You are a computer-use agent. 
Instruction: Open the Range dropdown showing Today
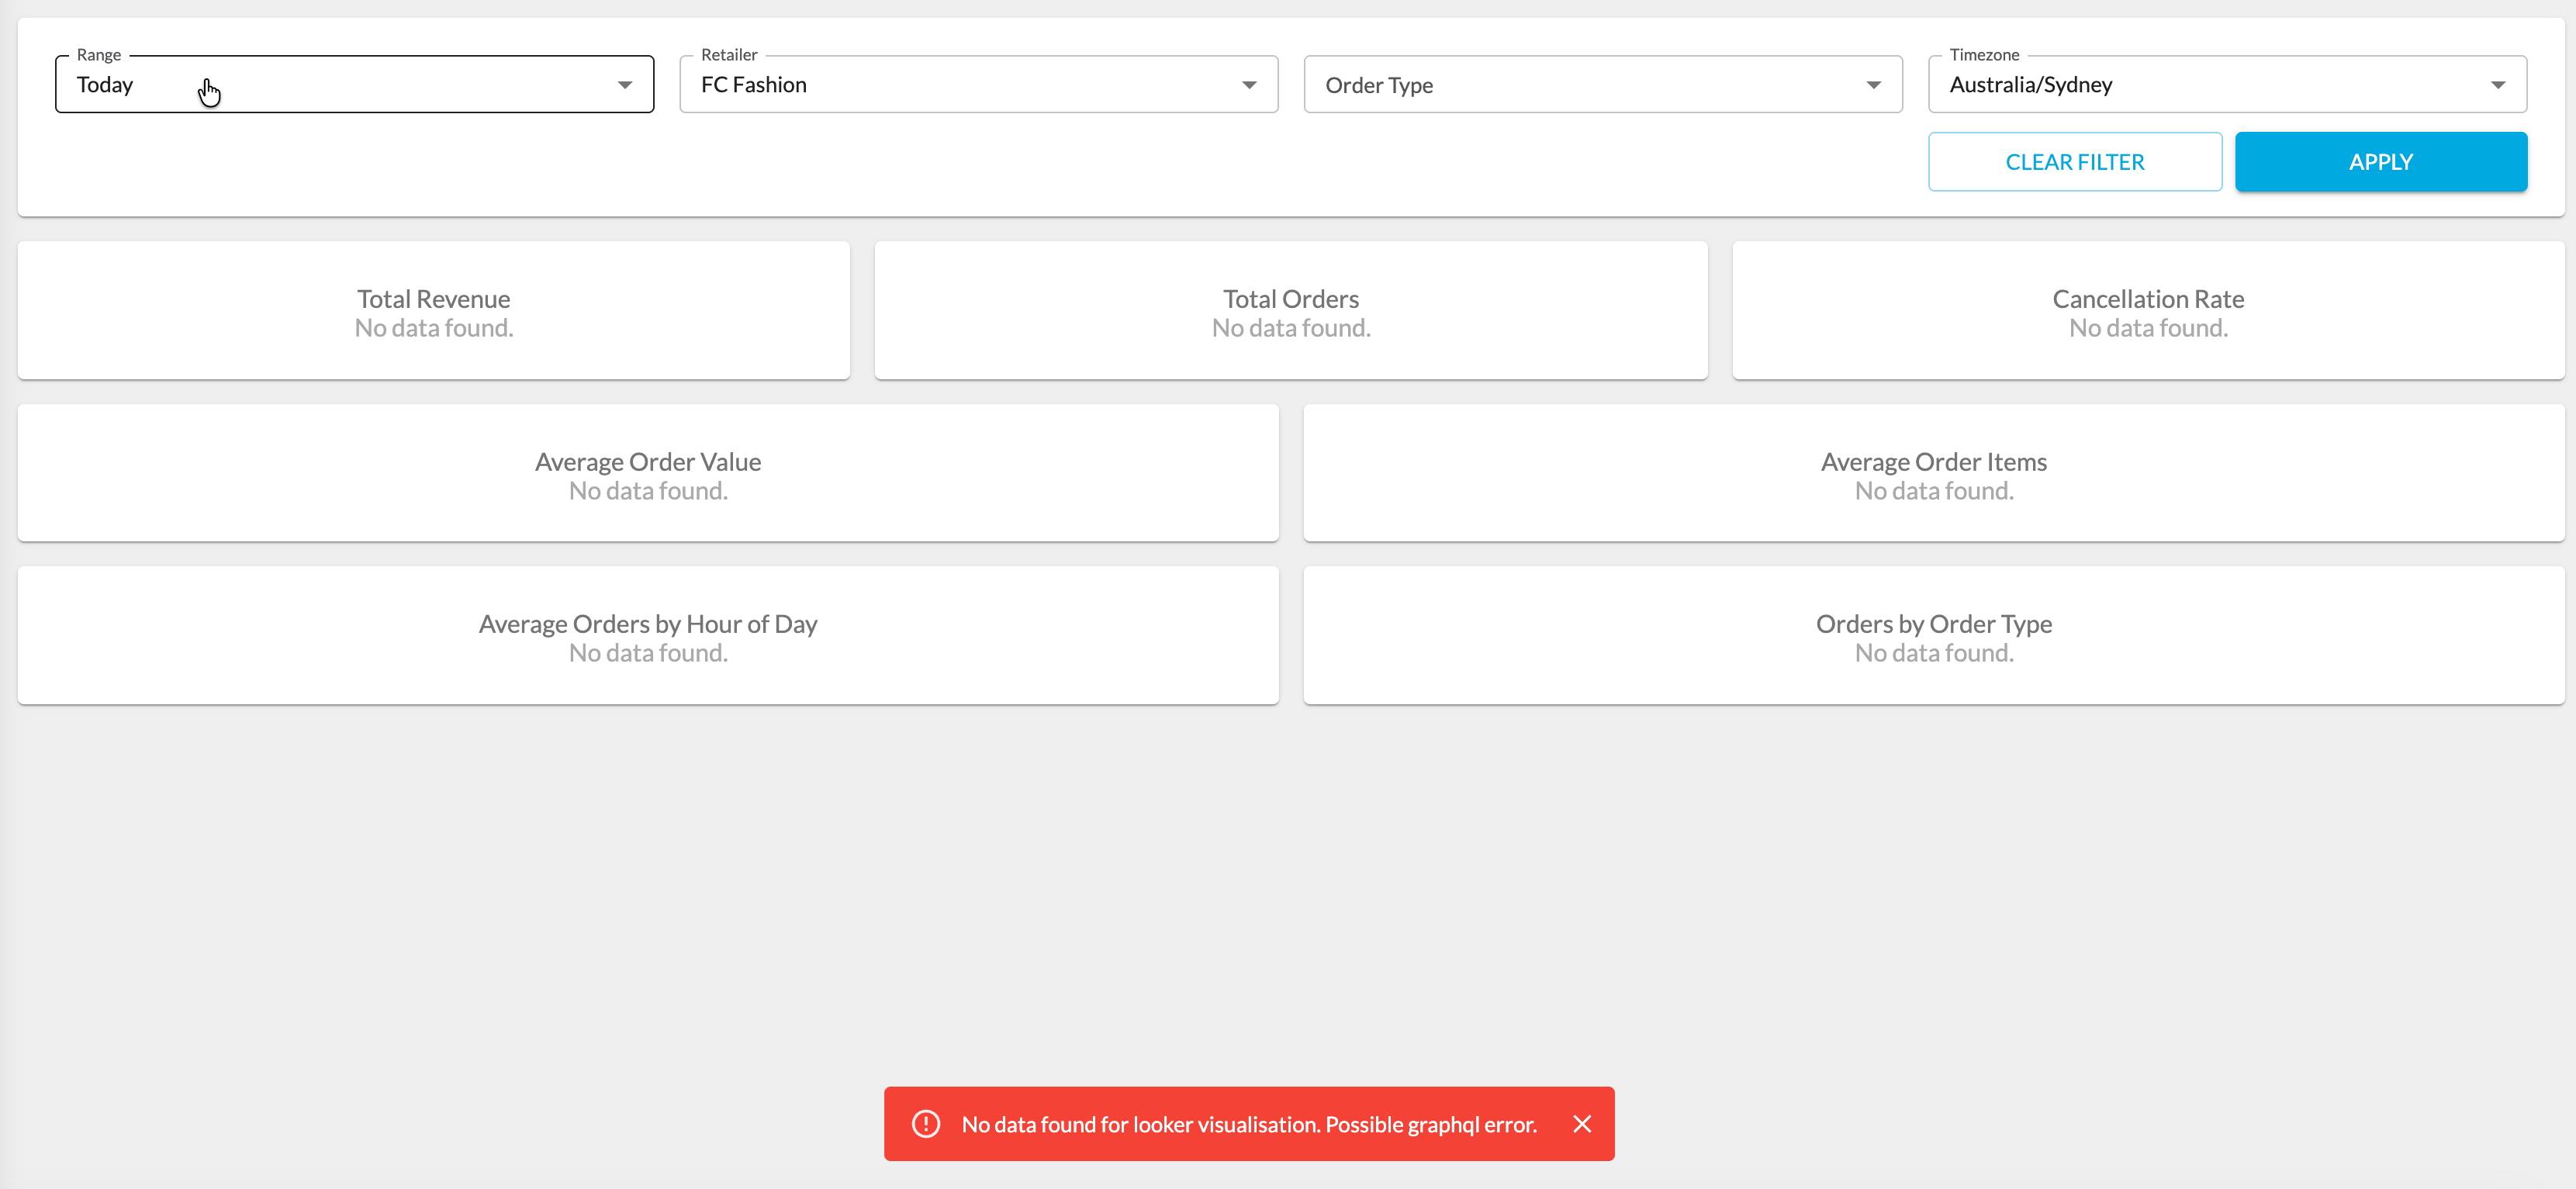tap(340, 85)
